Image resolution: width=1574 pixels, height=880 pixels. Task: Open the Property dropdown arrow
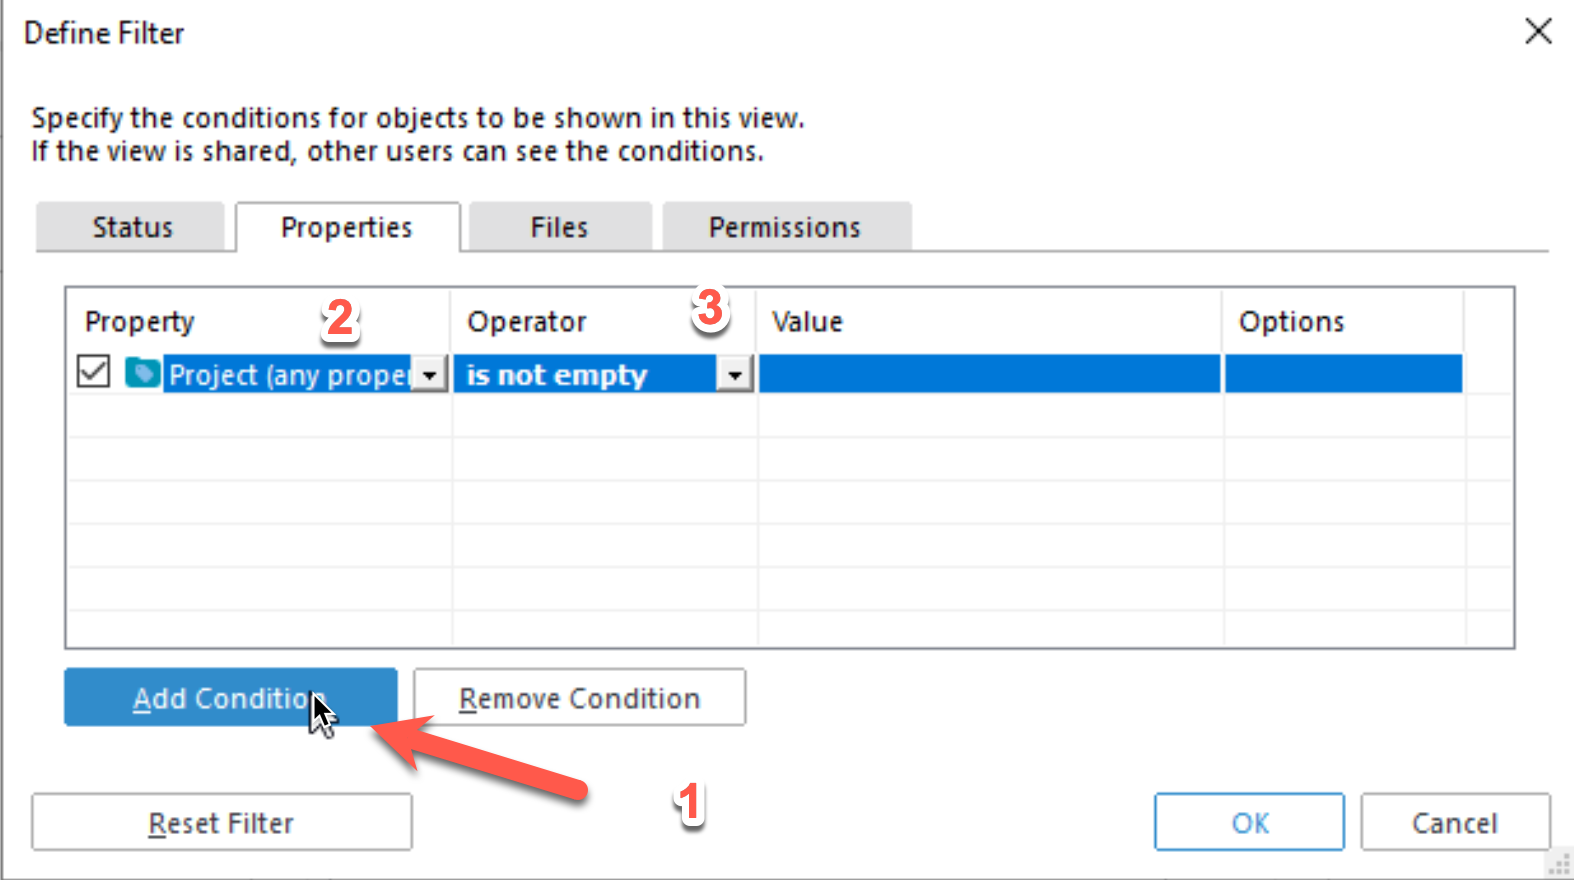(430, 374)
